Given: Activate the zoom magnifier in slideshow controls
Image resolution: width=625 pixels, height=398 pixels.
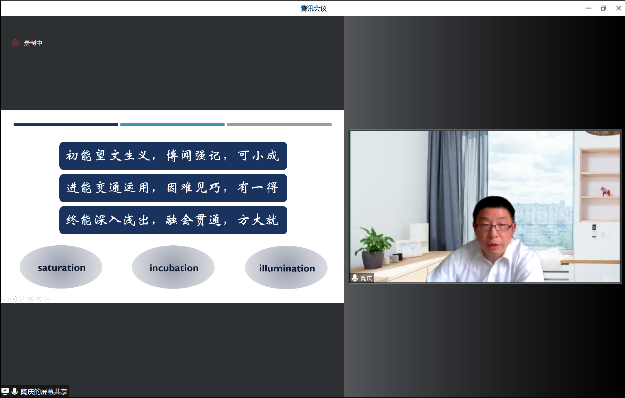Looking at the screenshot, I should [x=39, y=299].
